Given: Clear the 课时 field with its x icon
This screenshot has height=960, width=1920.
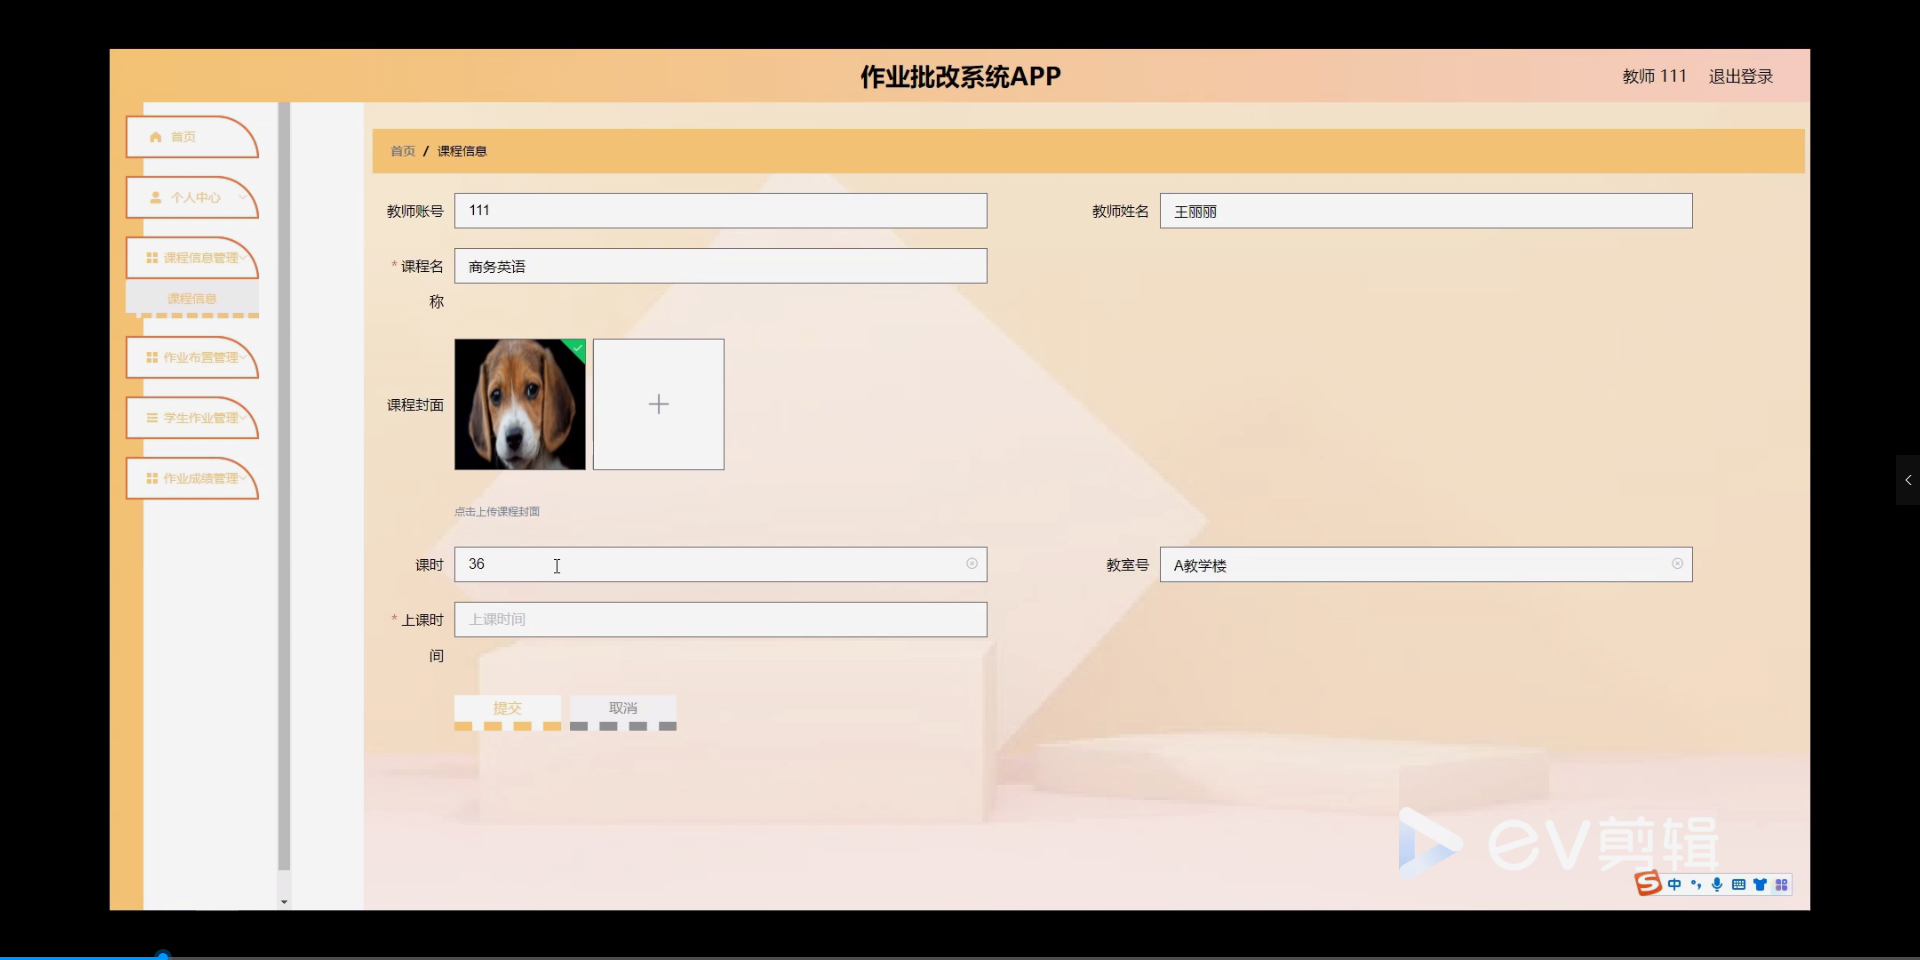Looking at the screenshot, I should tap(971, 564).
